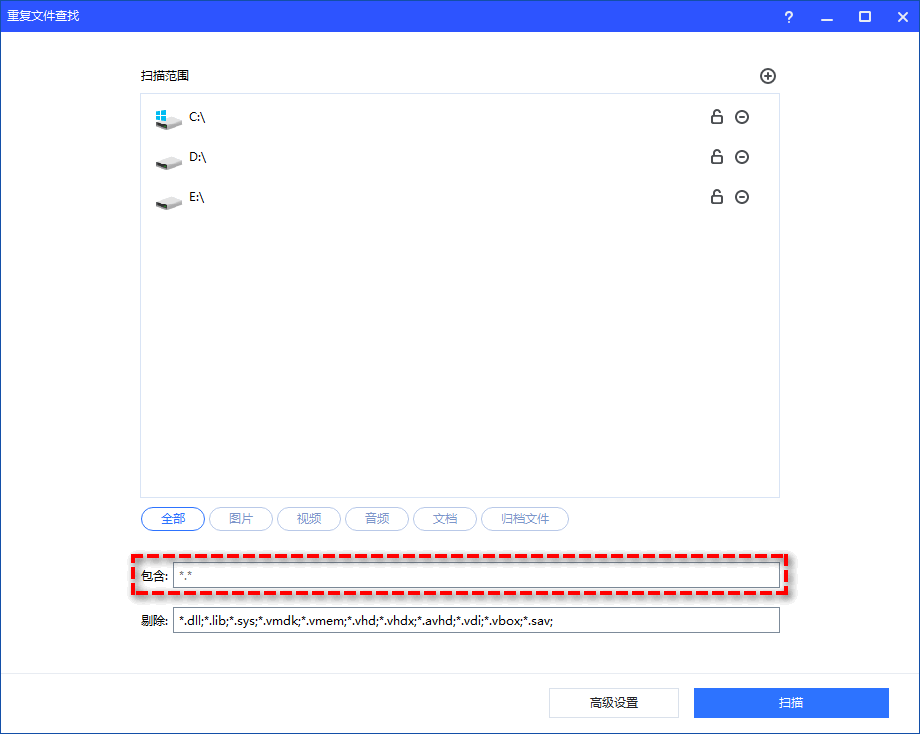The height and width of the screenshot is (734, 920).
Task: Lock the D:\ drive entry
Action: (716, 157)
